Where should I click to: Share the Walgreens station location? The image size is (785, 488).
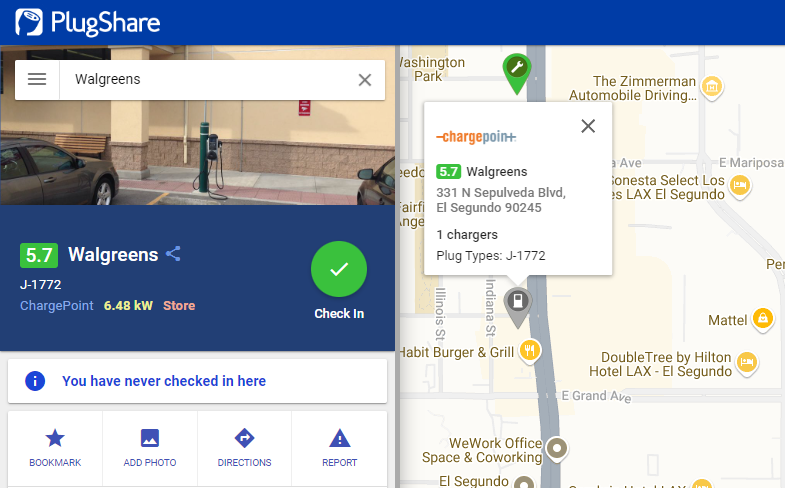[x=173, y=254]
